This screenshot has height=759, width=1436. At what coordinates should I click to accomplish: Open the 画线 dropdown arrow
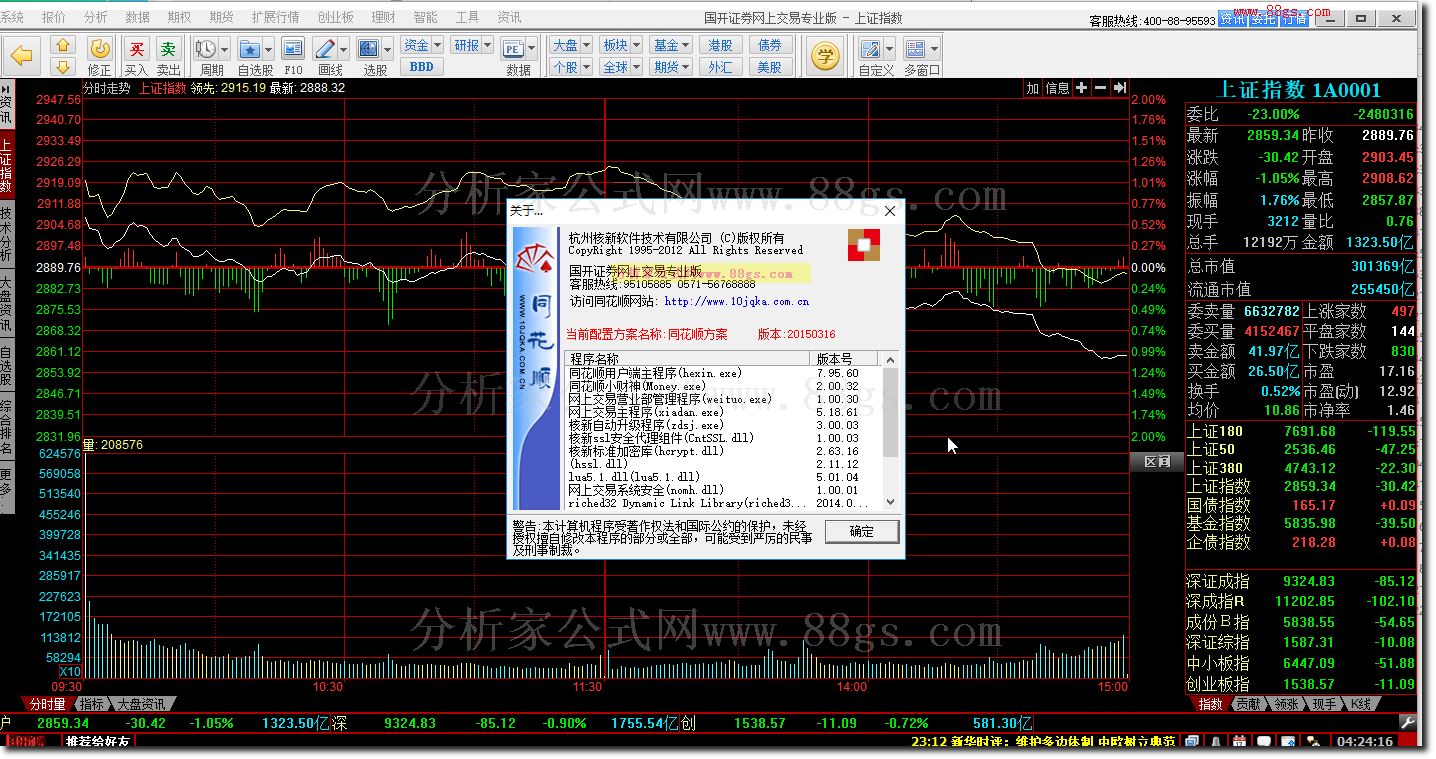pos(343,49)
